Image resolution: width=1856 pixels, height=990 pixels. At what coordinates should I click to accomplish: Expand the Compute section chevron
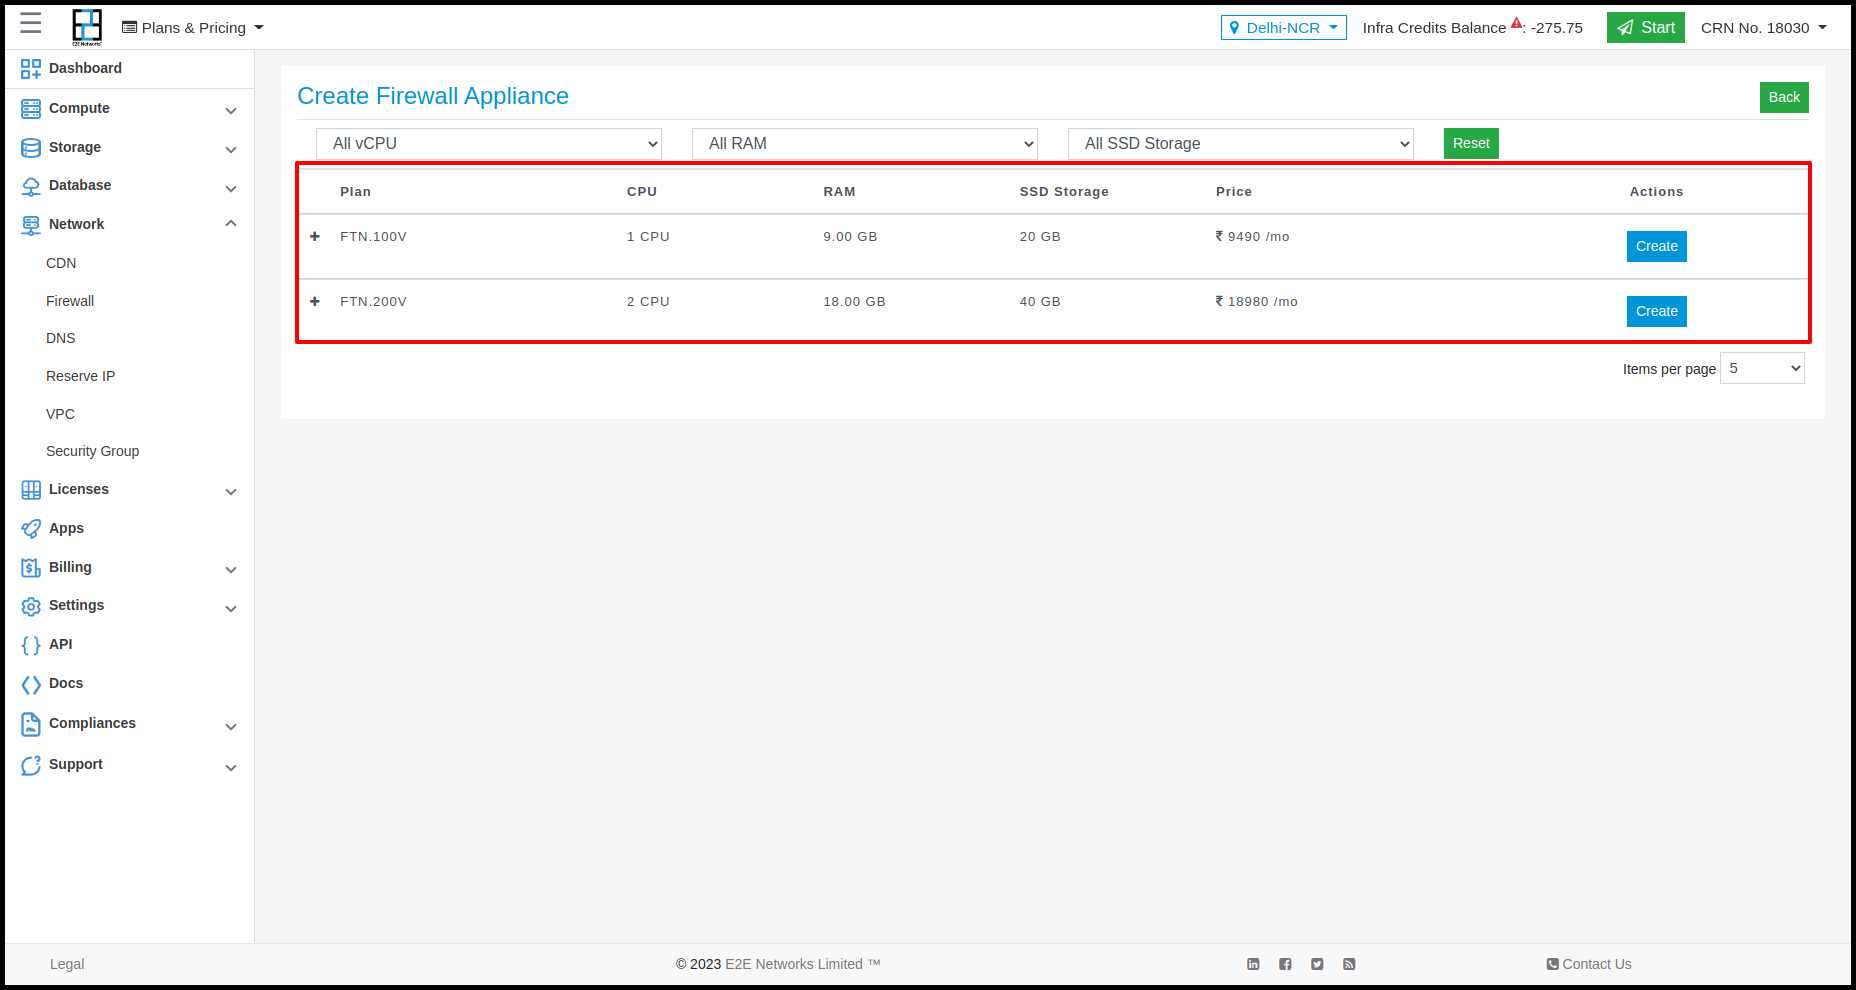231,111
